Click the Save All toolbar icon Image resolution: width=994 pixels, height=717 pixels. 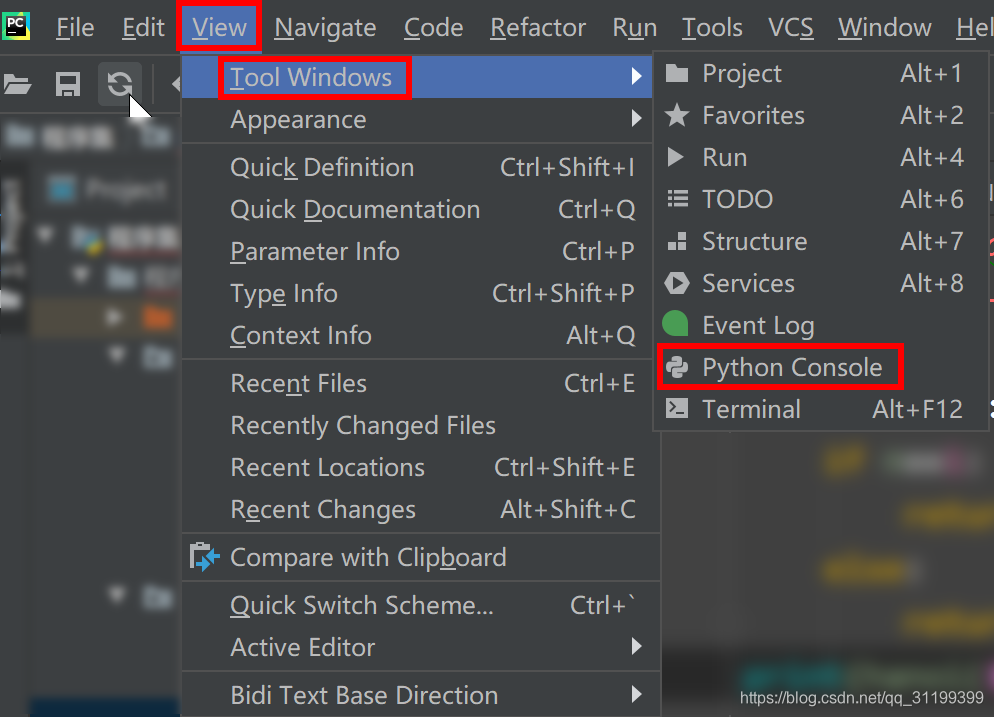pos(67,84)
